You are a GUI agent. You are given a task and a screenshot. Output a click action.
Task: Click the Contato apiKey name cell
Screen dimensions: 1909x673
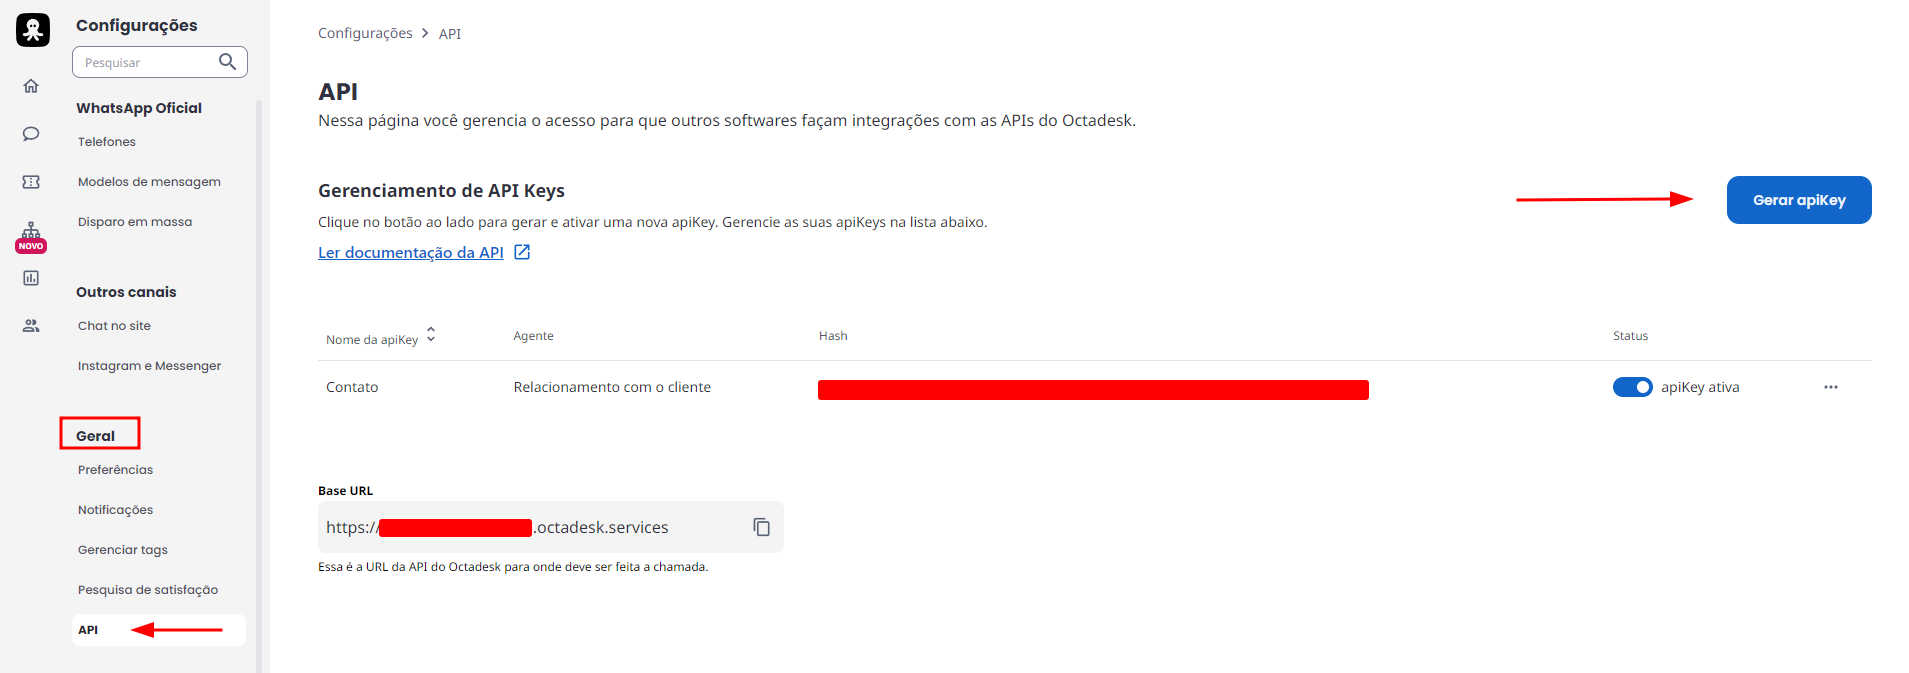tap(352, 387)
